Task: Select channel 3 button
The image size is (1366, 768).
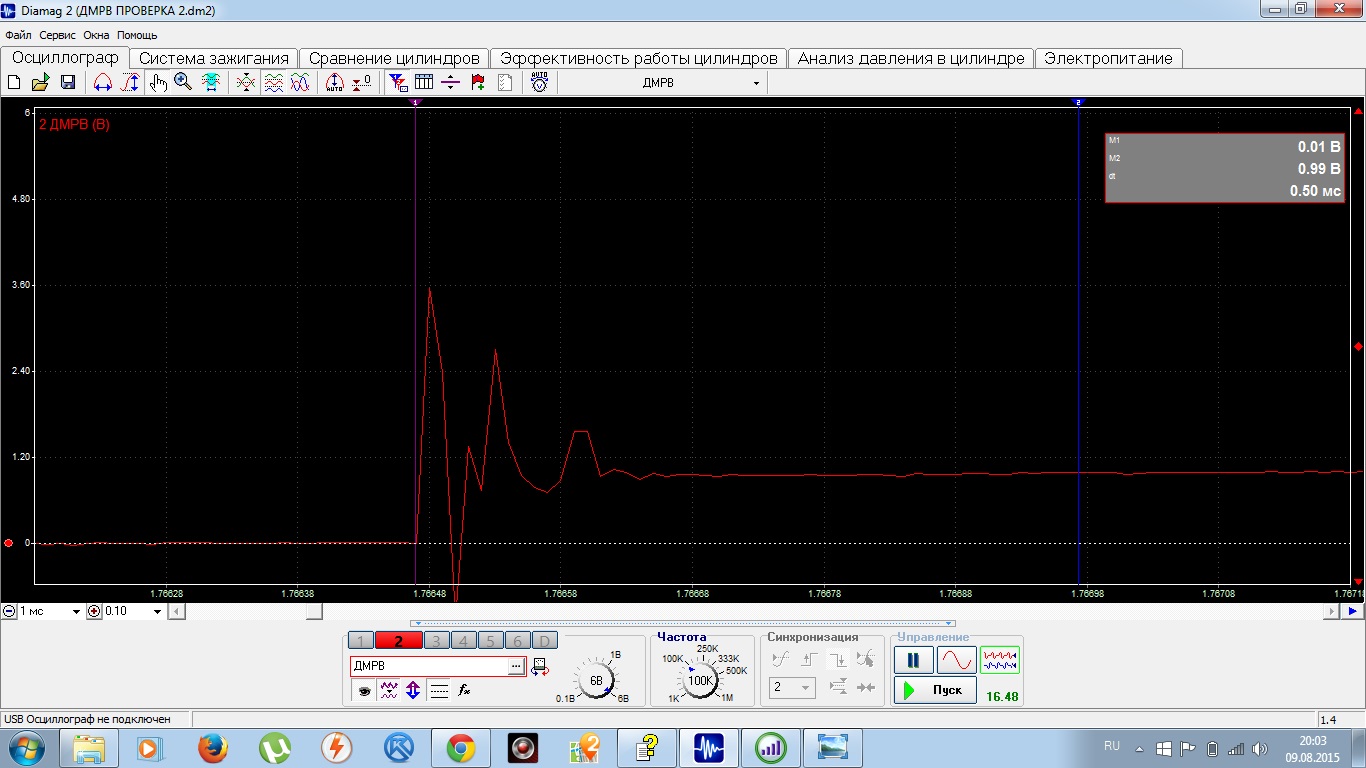Action: 436,642
